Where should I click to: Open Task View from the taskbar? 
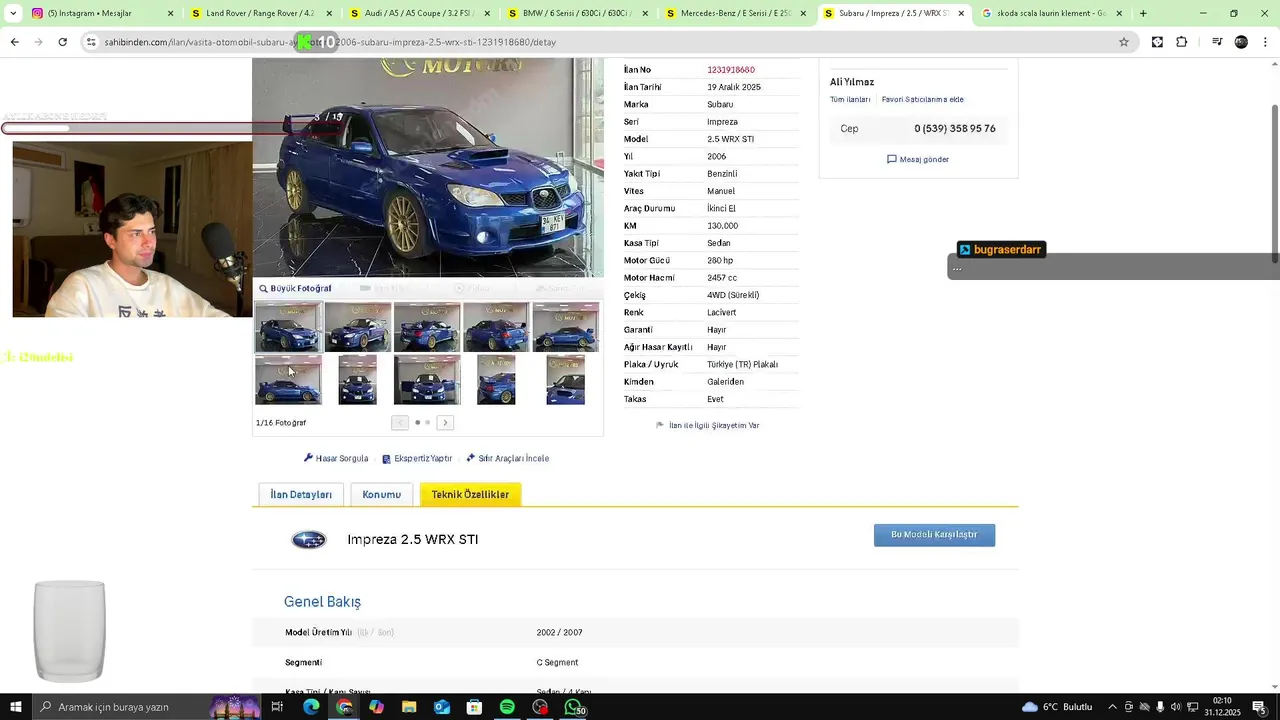point(277,707)
